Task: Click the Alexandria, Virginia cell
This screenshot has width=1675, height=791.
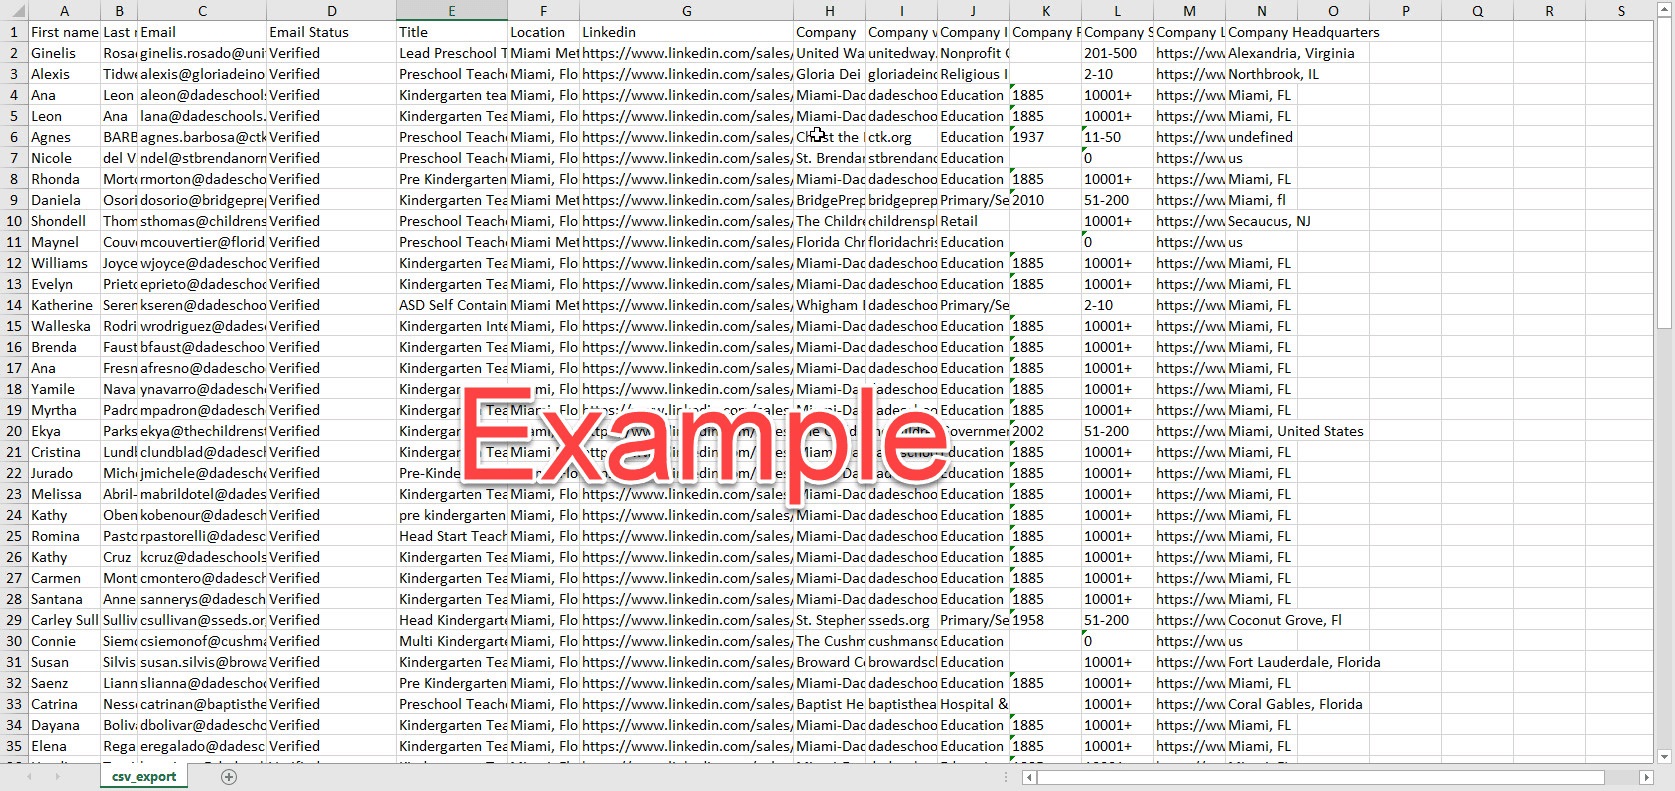Action: point(1291,53)
